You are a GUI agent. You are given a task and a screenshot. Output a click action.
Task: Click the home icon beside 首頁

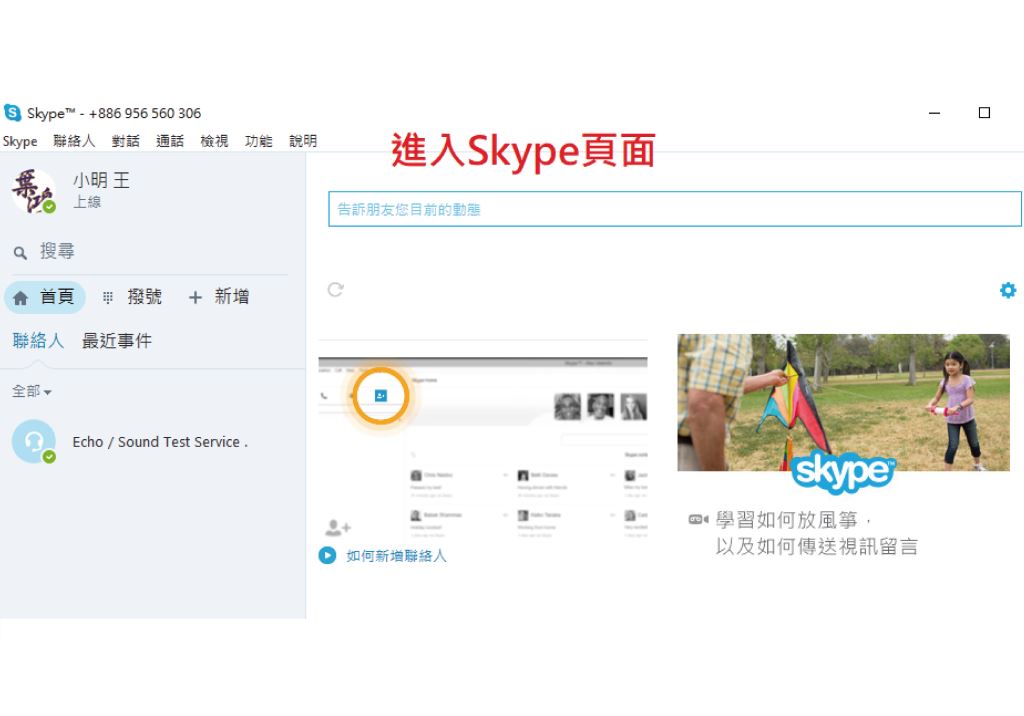20,298
